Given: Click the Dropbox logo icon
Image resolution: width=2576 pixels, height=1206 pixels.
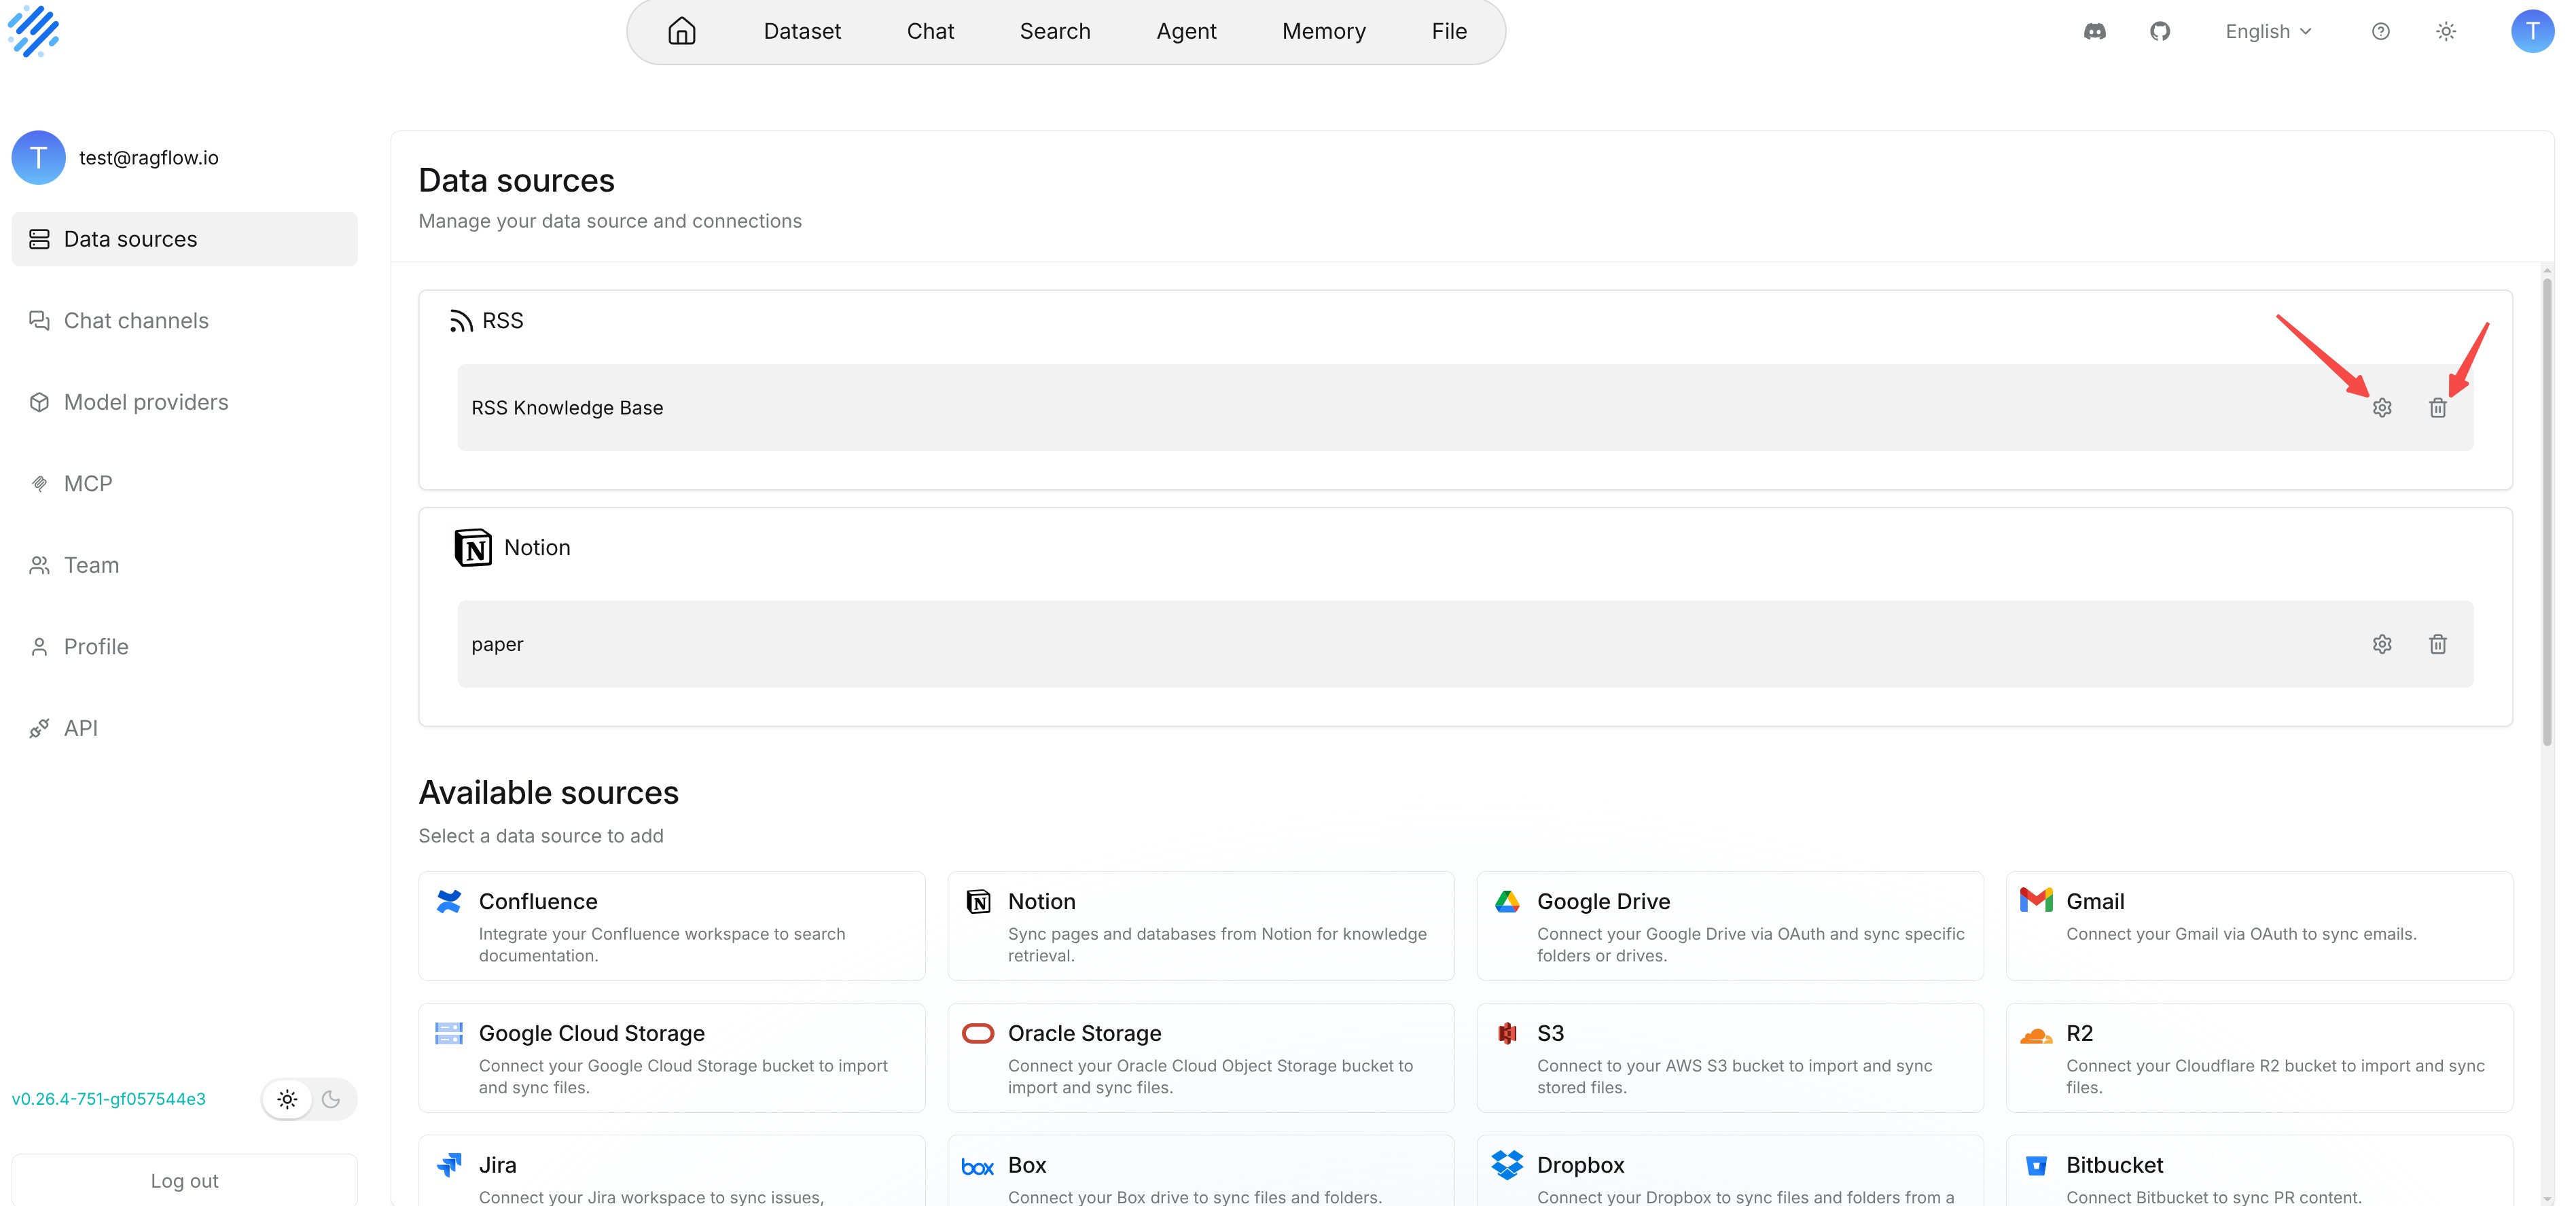Looking at the screenshot, I should tap(1507, 1165).
